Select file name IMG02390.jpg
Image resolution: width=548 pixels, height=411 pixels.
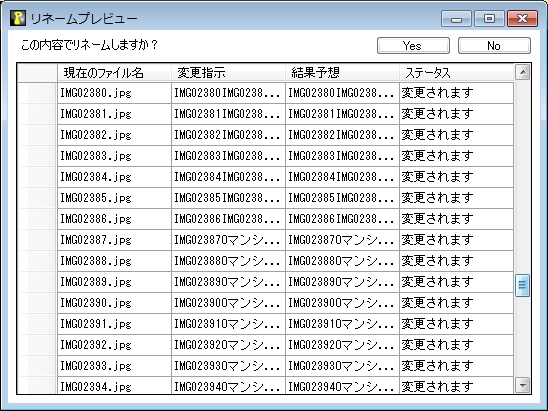[x=115, y=303]
